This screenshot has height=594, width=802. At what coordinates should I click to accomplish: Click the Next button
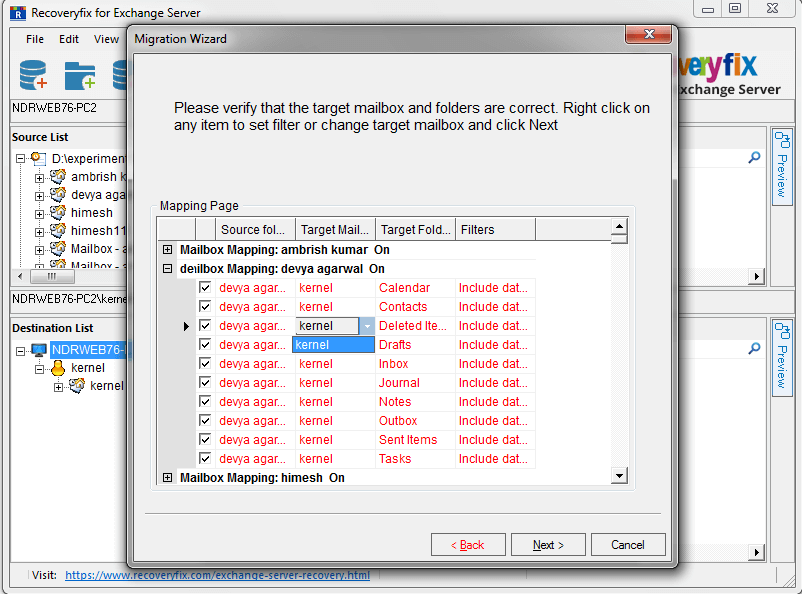548,545
